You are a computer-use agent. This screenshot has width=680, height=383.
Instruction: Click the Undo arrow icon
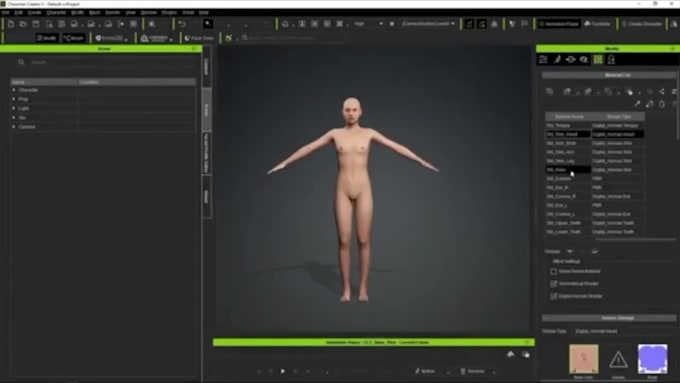tap(182, 24)
